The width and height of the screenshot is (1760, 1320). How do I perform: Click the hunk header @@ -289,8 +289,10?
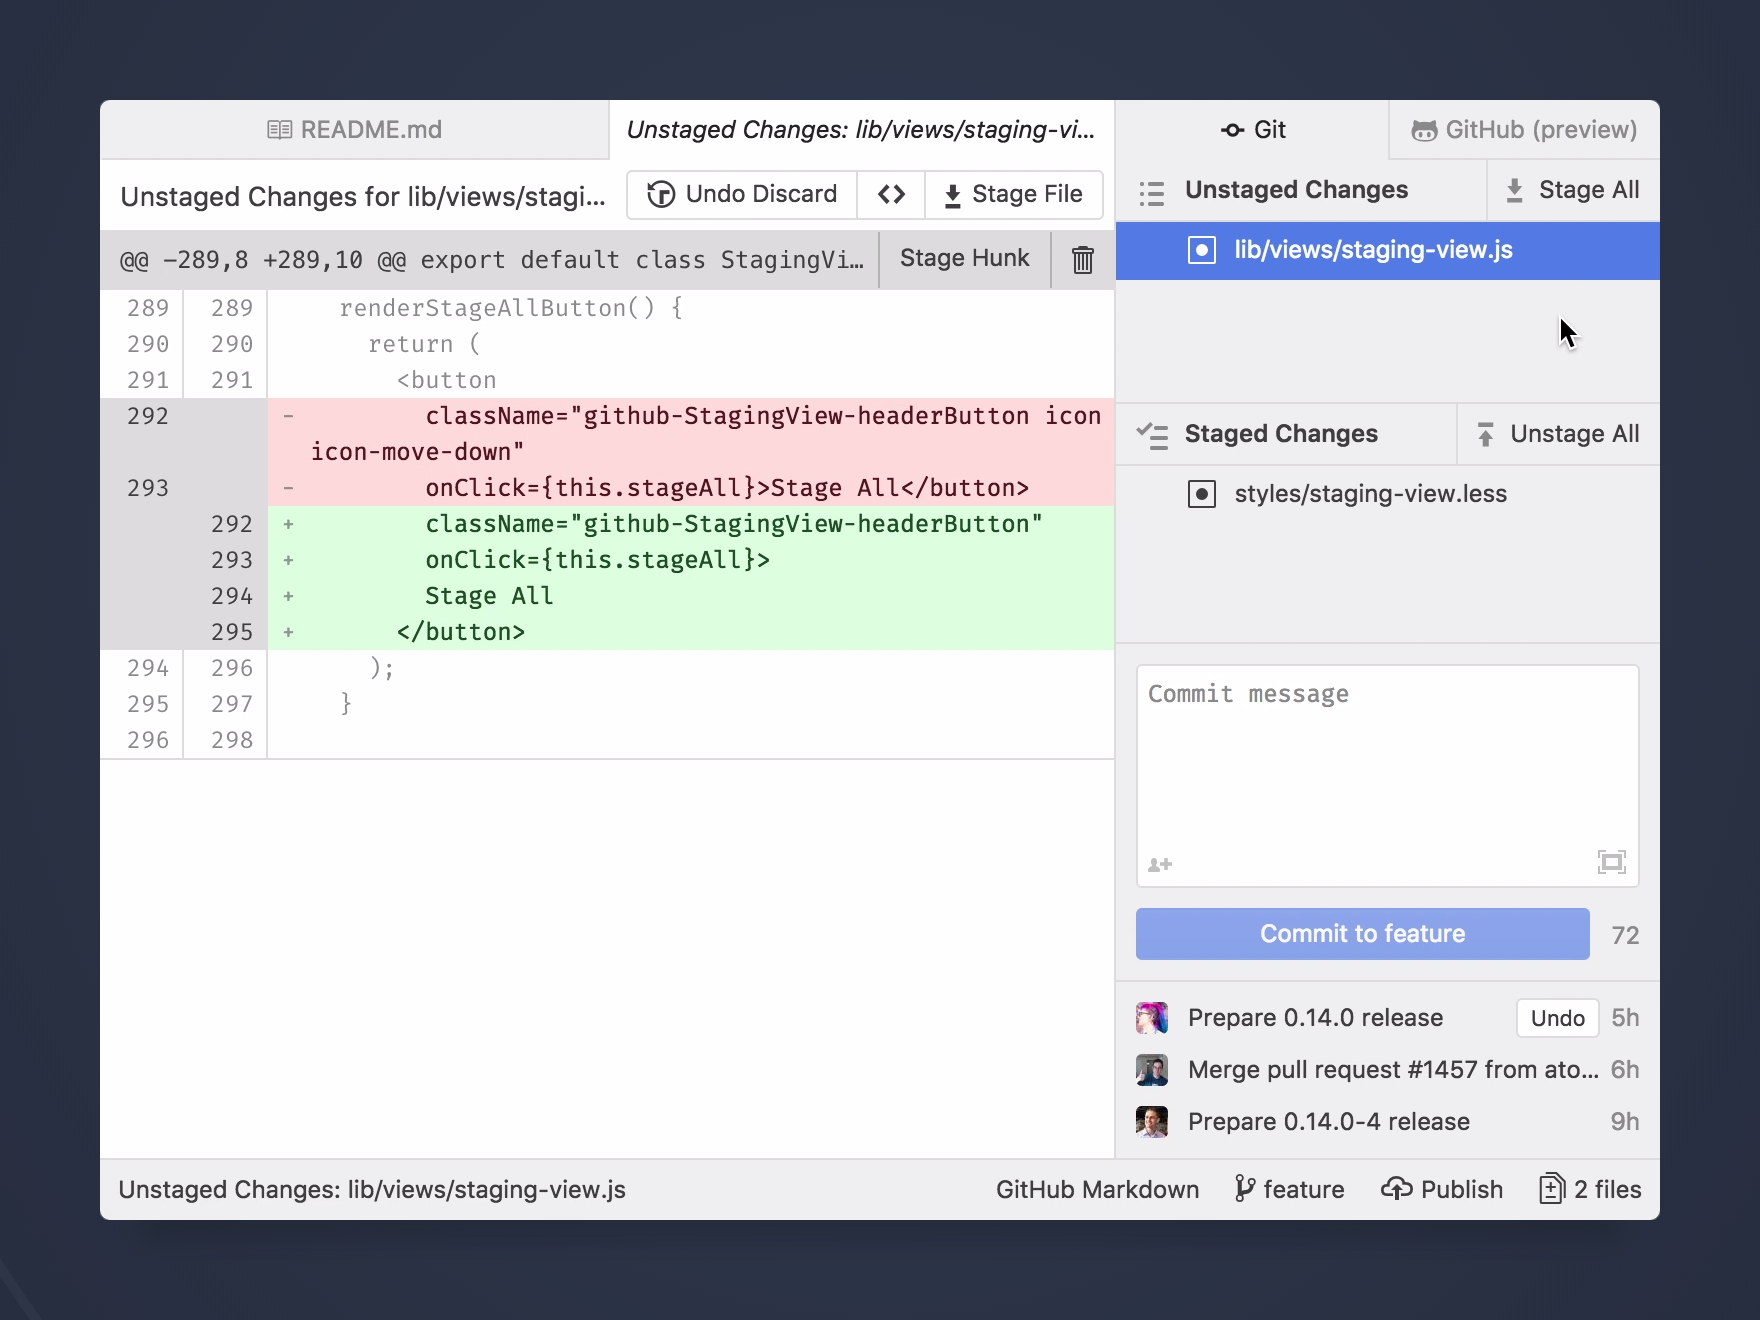(491, 260)
